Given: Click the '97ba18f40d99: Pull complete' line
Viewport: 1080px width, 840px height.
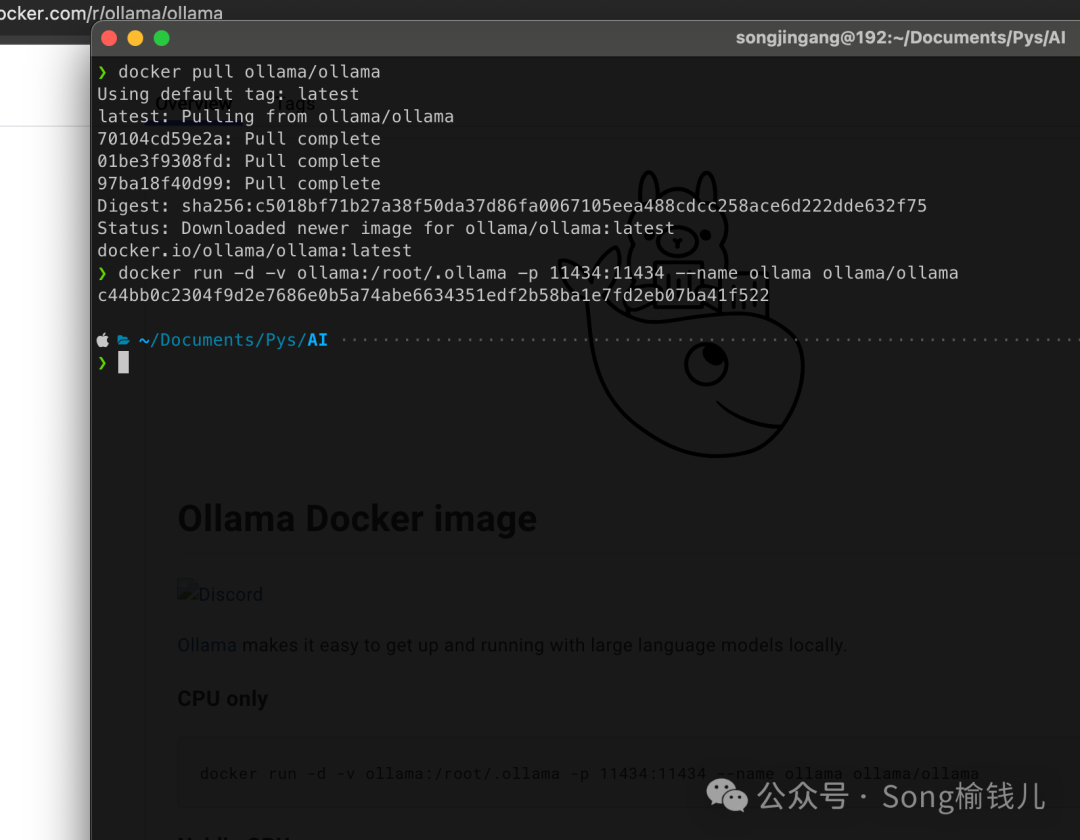Looking at the screenshot, I should click(x=238, y=184).
